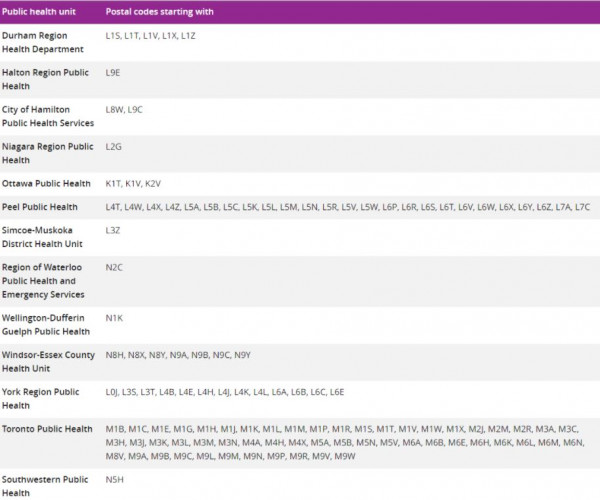Click Windsor-Essex County Health Unit label

tap(48, 361)
